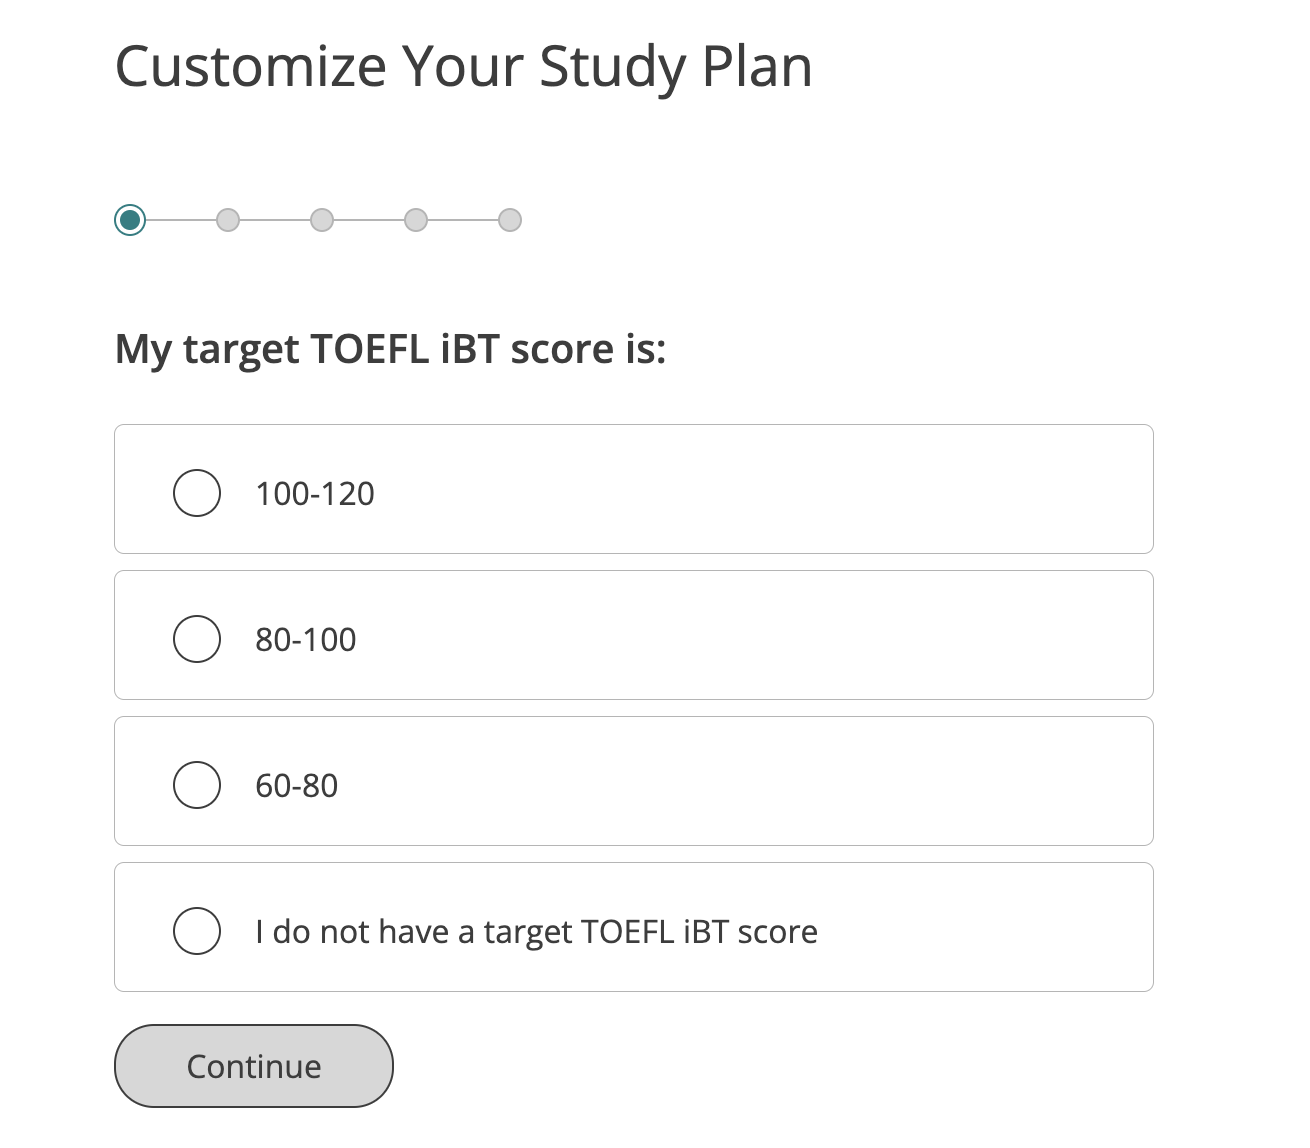The width and height of the screenshot is (1310, 1148).
Task: Click the line between first and second step dots
Action: point(180,220)
